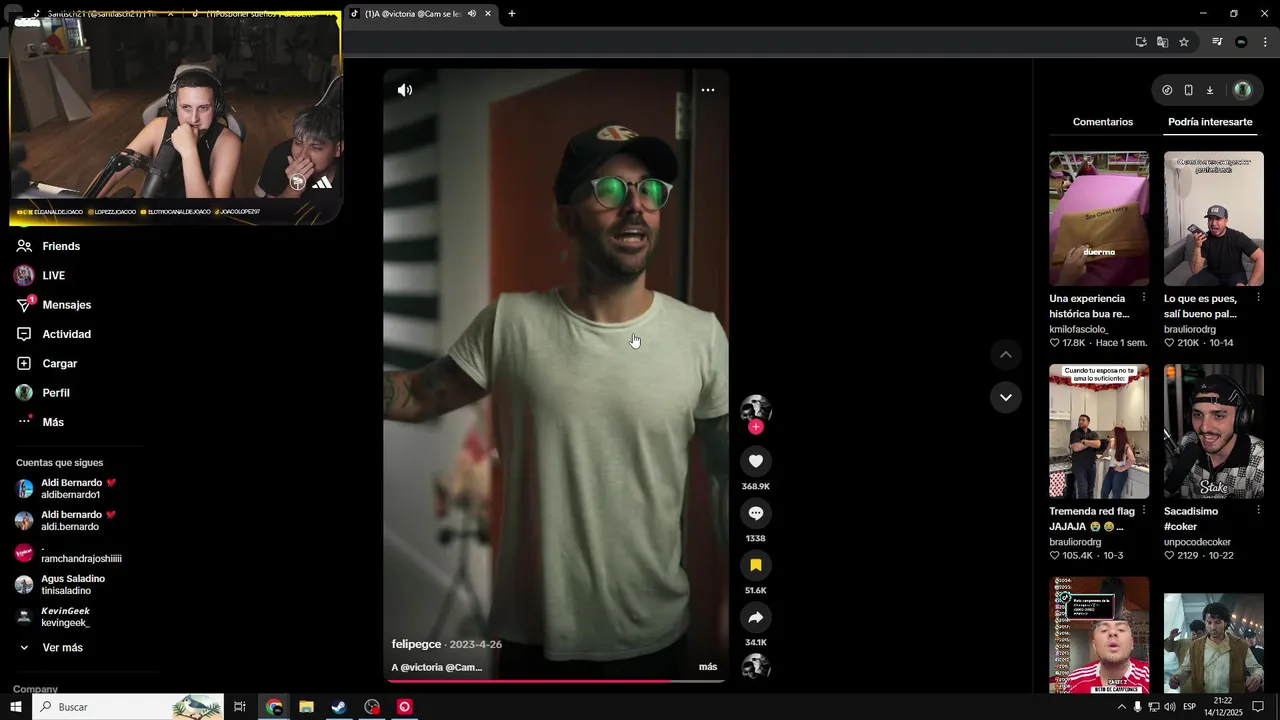Screen dimensions: 1280x720
Task: Seek on the red video progress bar
Action: [556, 681]
